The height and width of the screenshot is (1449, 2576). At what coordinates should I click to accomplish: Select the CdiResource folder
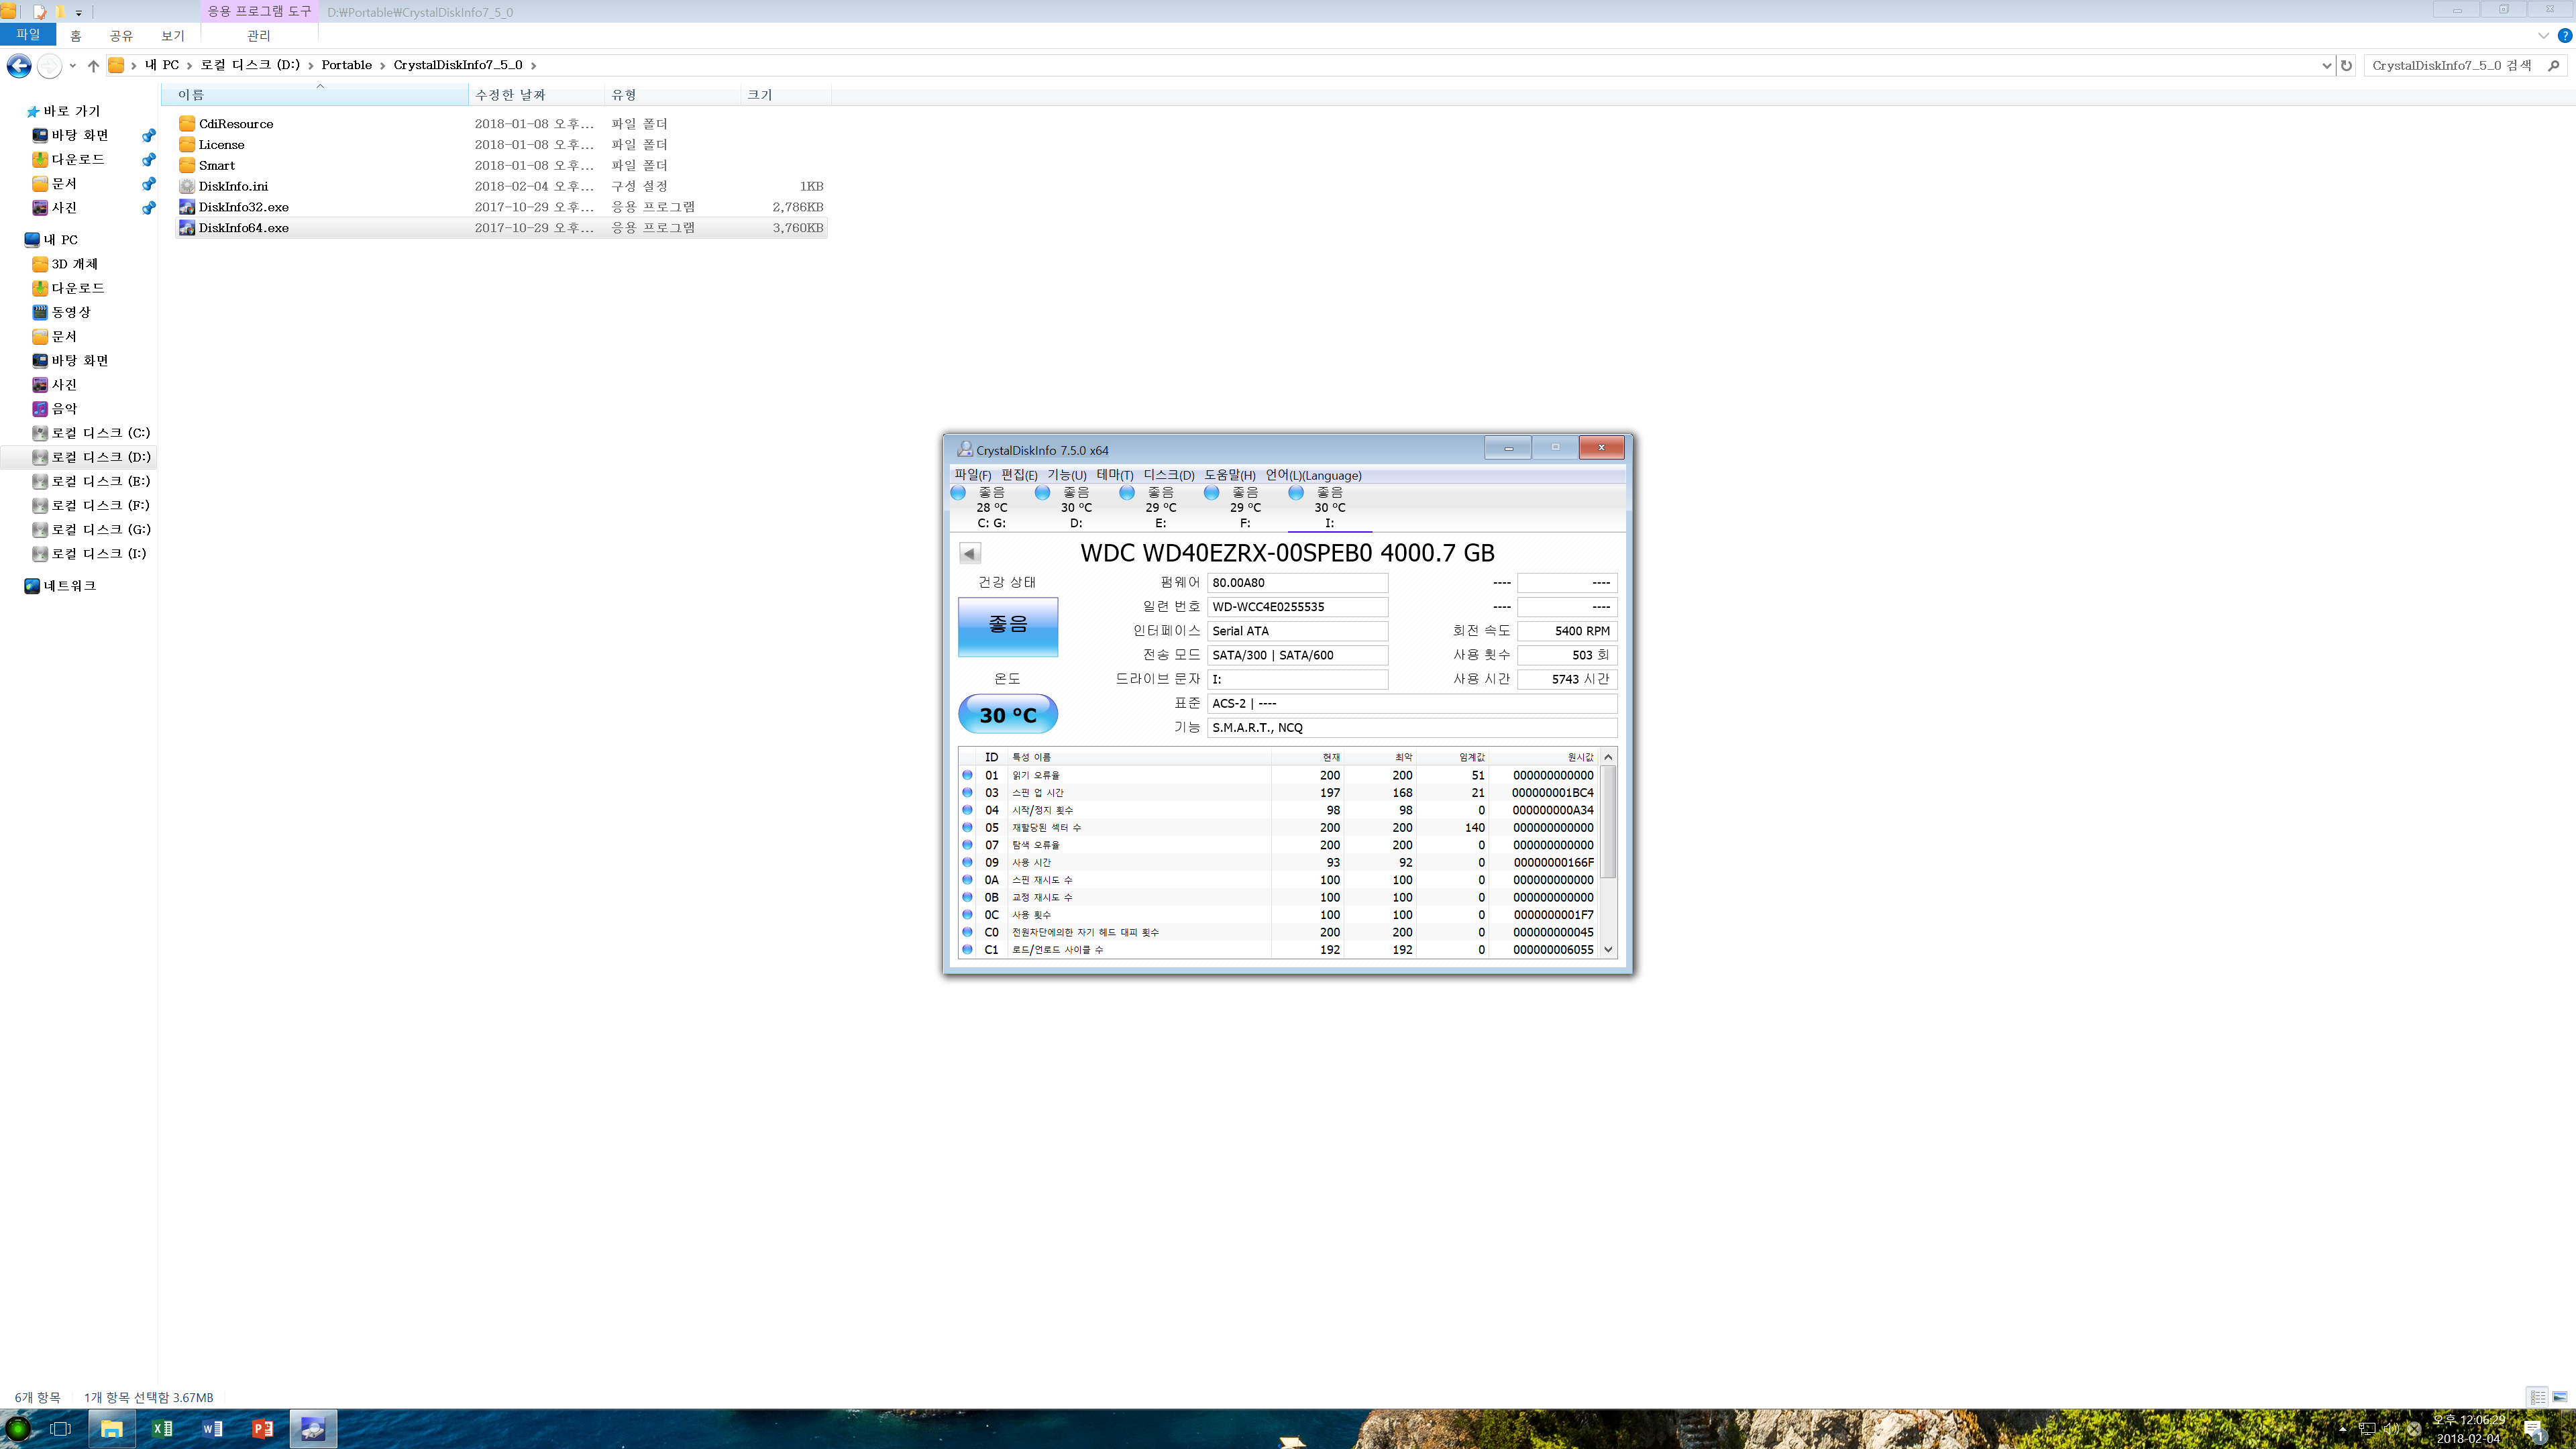click(x=501, y=124)
